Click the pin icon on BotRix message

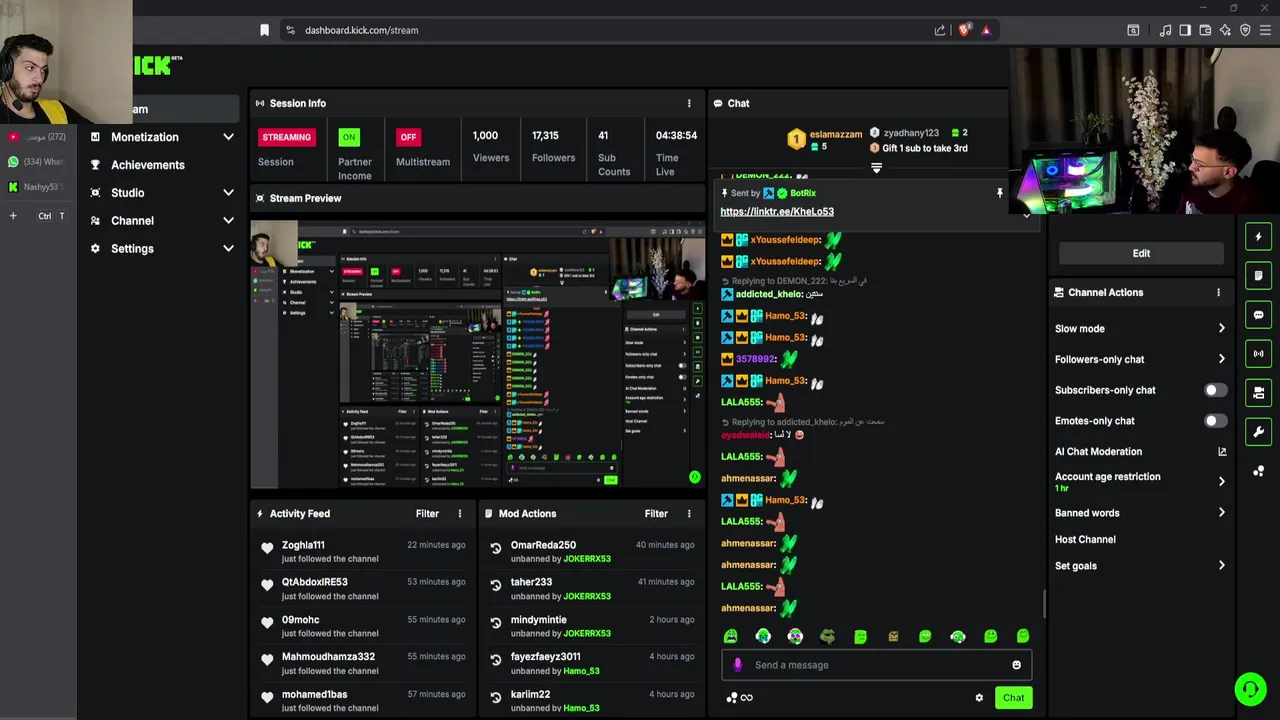tap(999, 193)
